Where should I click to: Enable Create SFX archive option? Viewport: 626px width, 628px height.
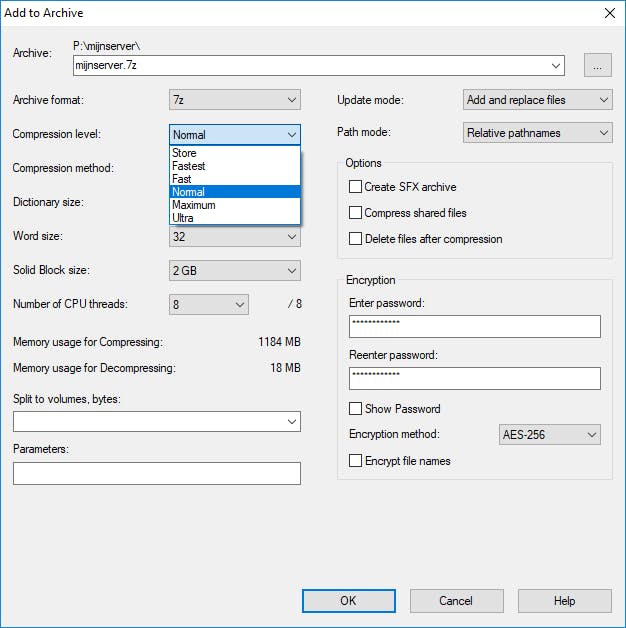[x=355, y=187]
